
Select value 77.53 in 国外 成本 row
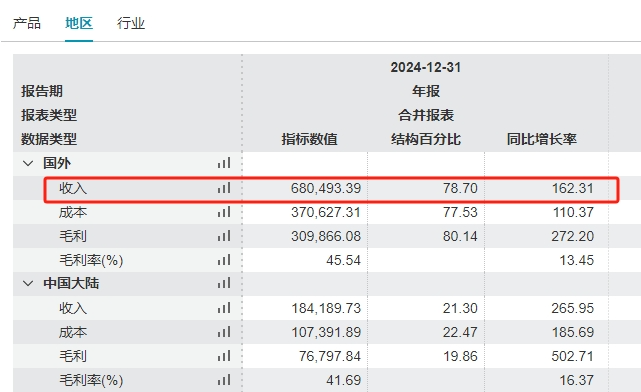pos(460,213)
